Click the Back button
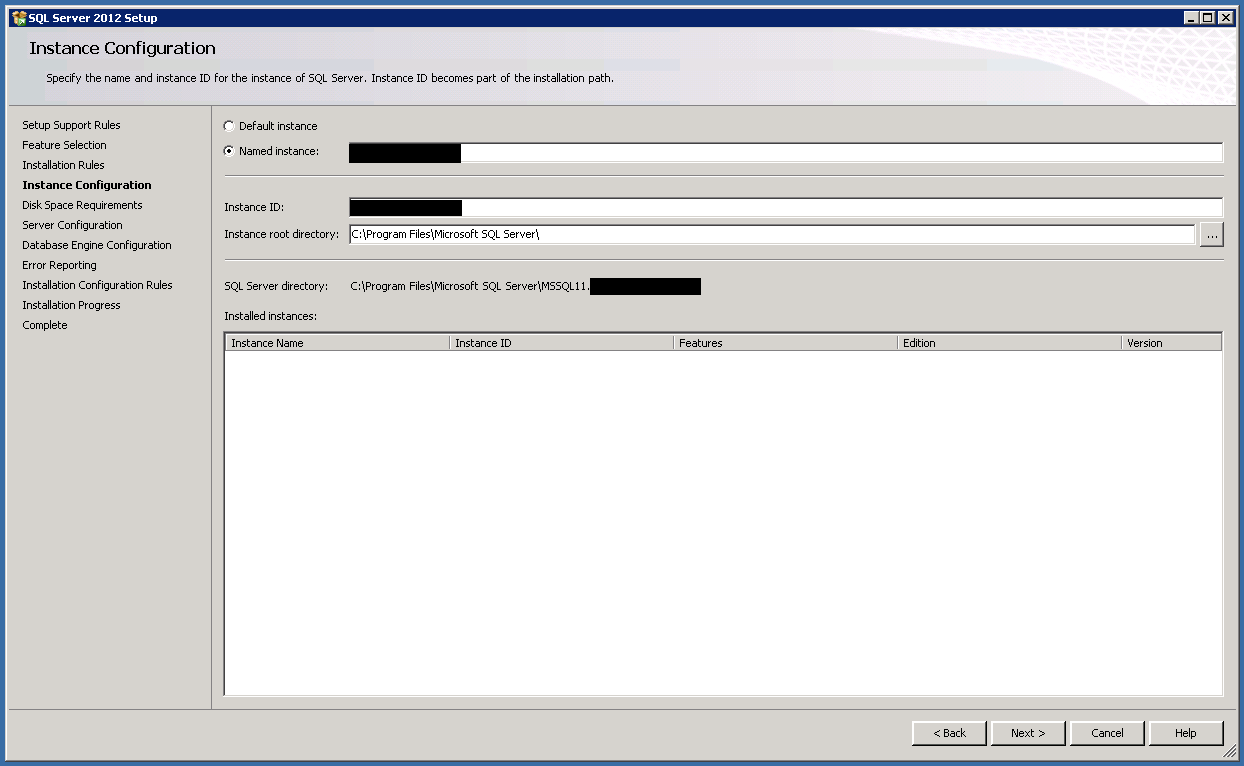Image resolution: width=1244 pixels, height=766 pixels. pyautogui.click(x=949, y=733)
